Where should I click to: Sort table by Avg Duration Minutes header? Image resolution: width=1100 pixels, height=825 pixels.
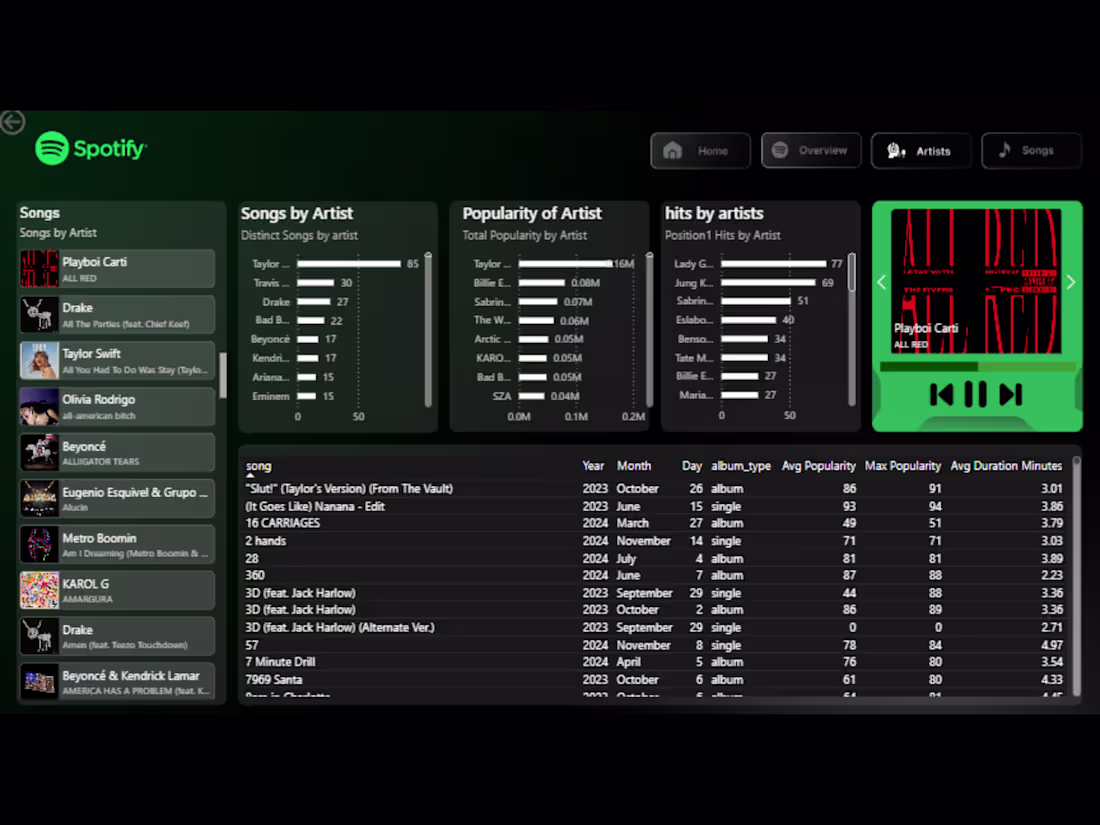pos(1006,466)
